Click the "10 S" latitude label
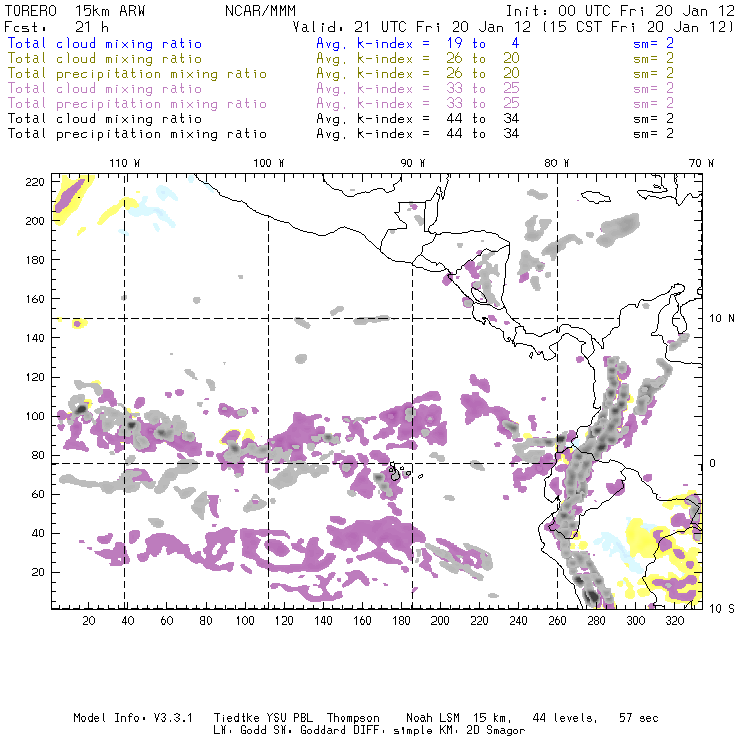This screenshot has width=740, height=740. 722,608
